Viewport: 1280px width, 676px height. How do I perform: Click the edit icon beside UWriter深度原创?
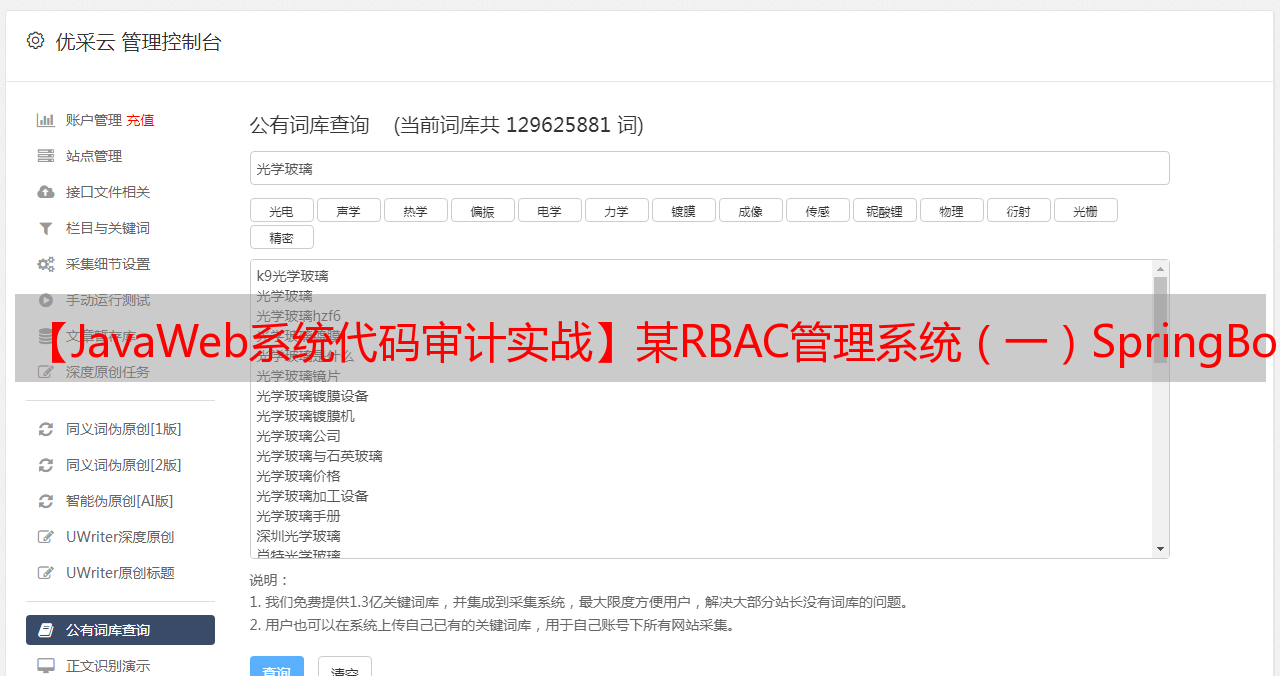pos(46,537)
